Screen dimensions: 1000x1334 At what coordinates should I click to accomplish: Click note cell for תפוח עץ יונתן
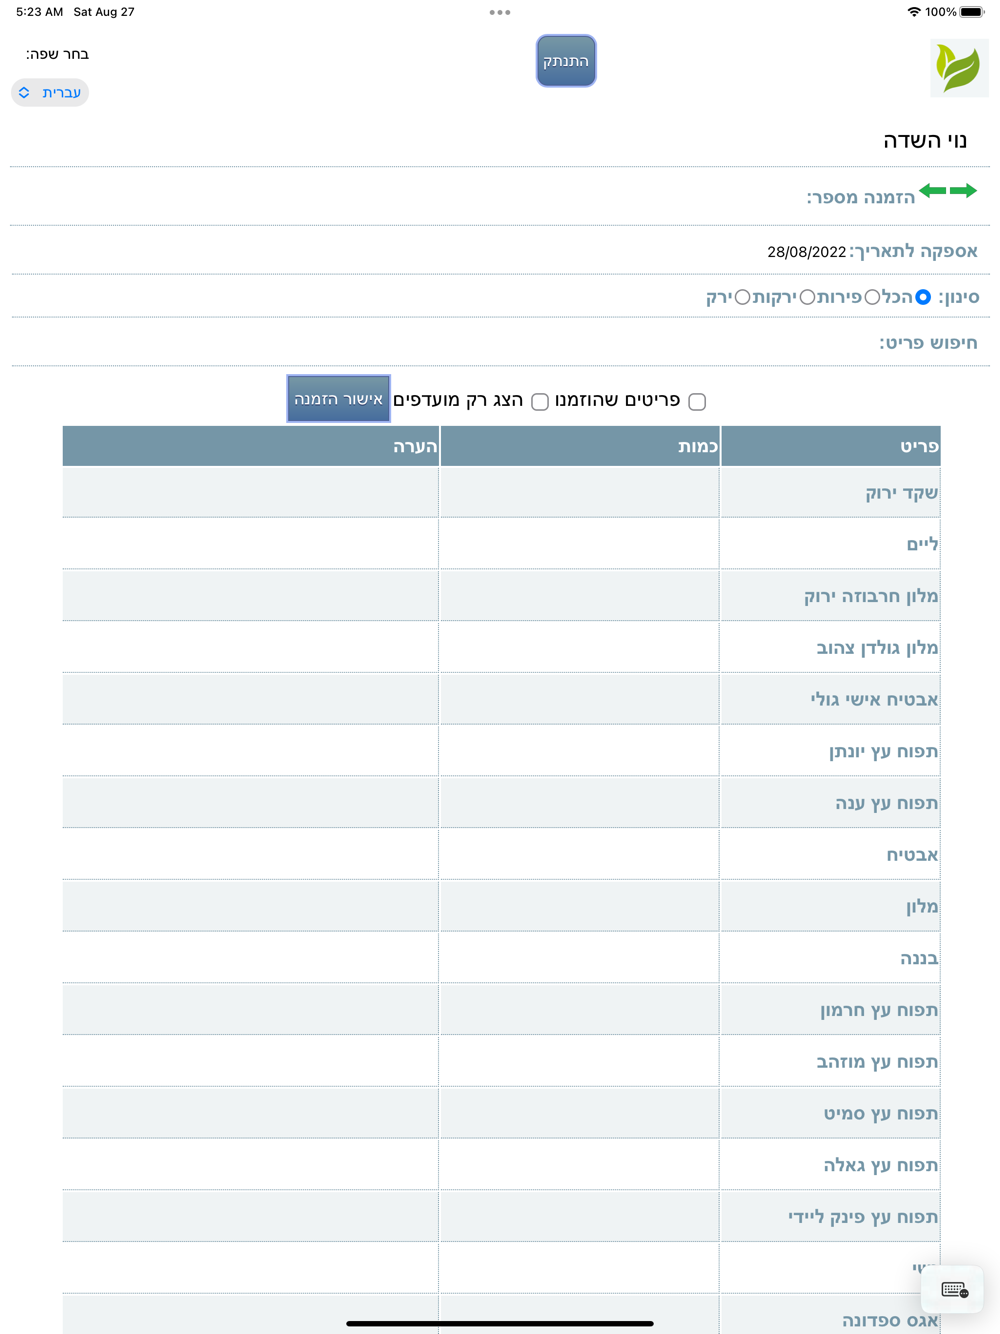coord(251,752)
